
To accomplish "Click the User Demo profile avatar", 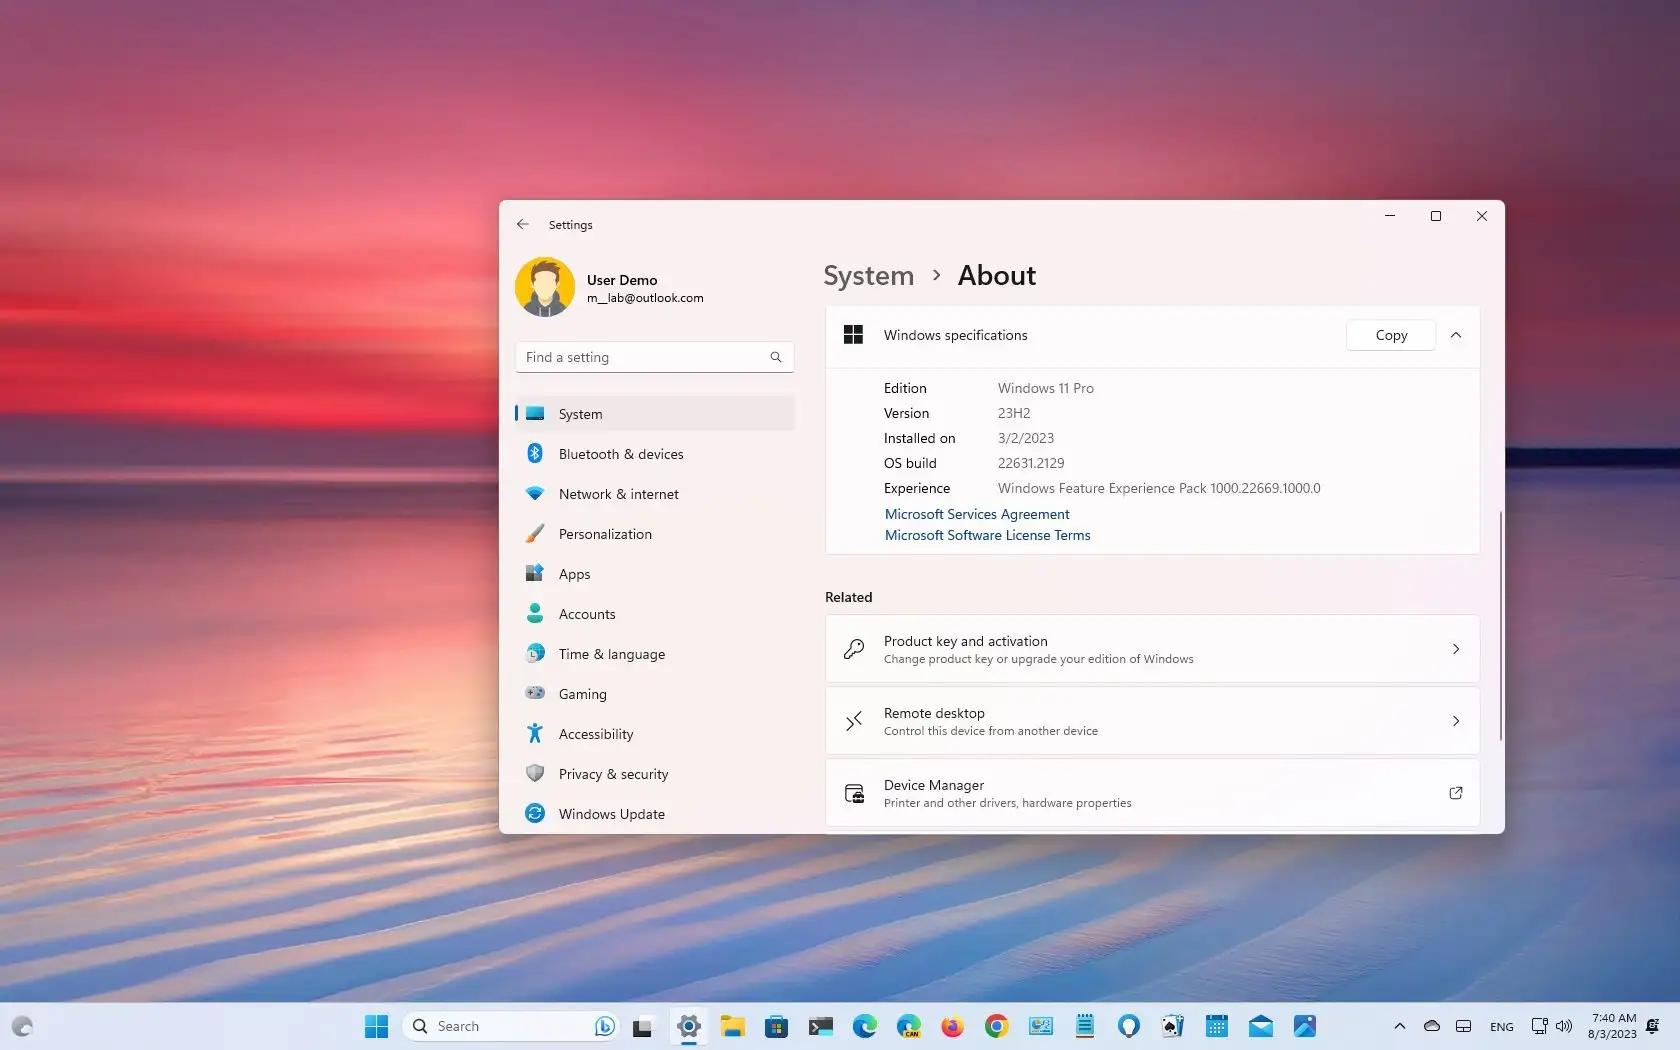I will [x=545, y=287].
